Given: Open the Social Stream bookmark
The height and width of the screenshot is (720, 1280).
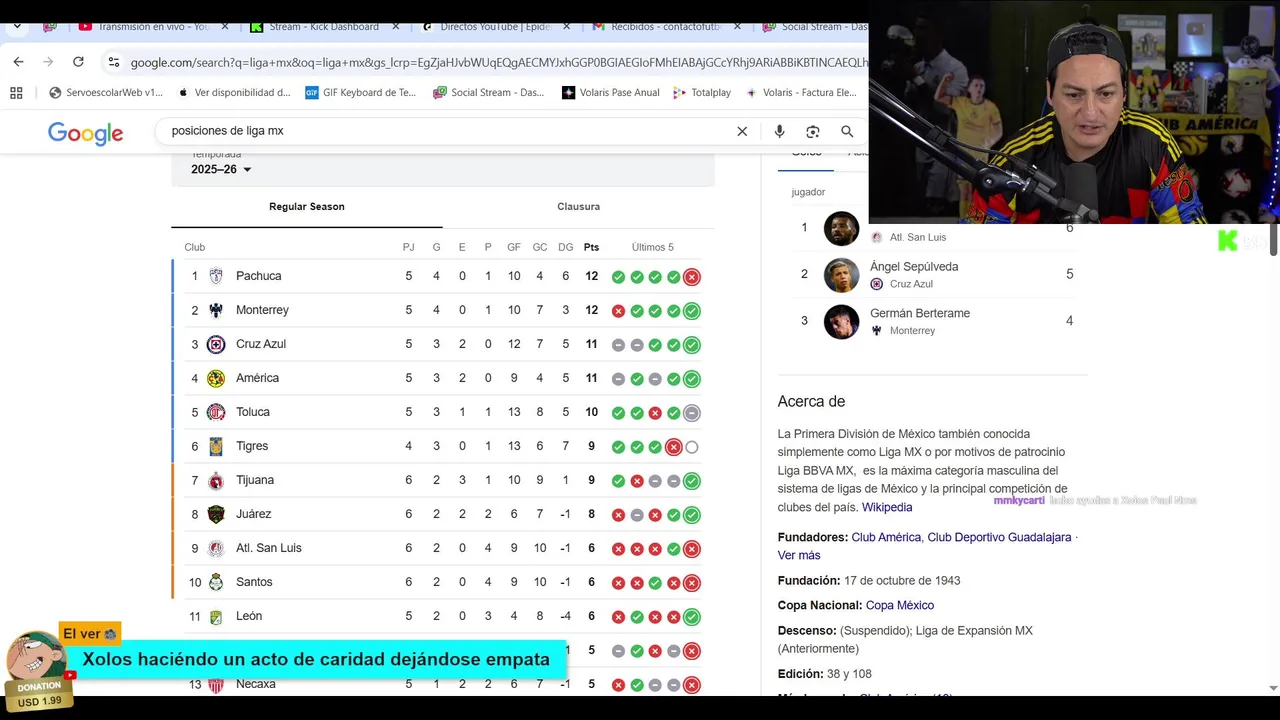Looking at the screenshot, I should click(489, 92).
